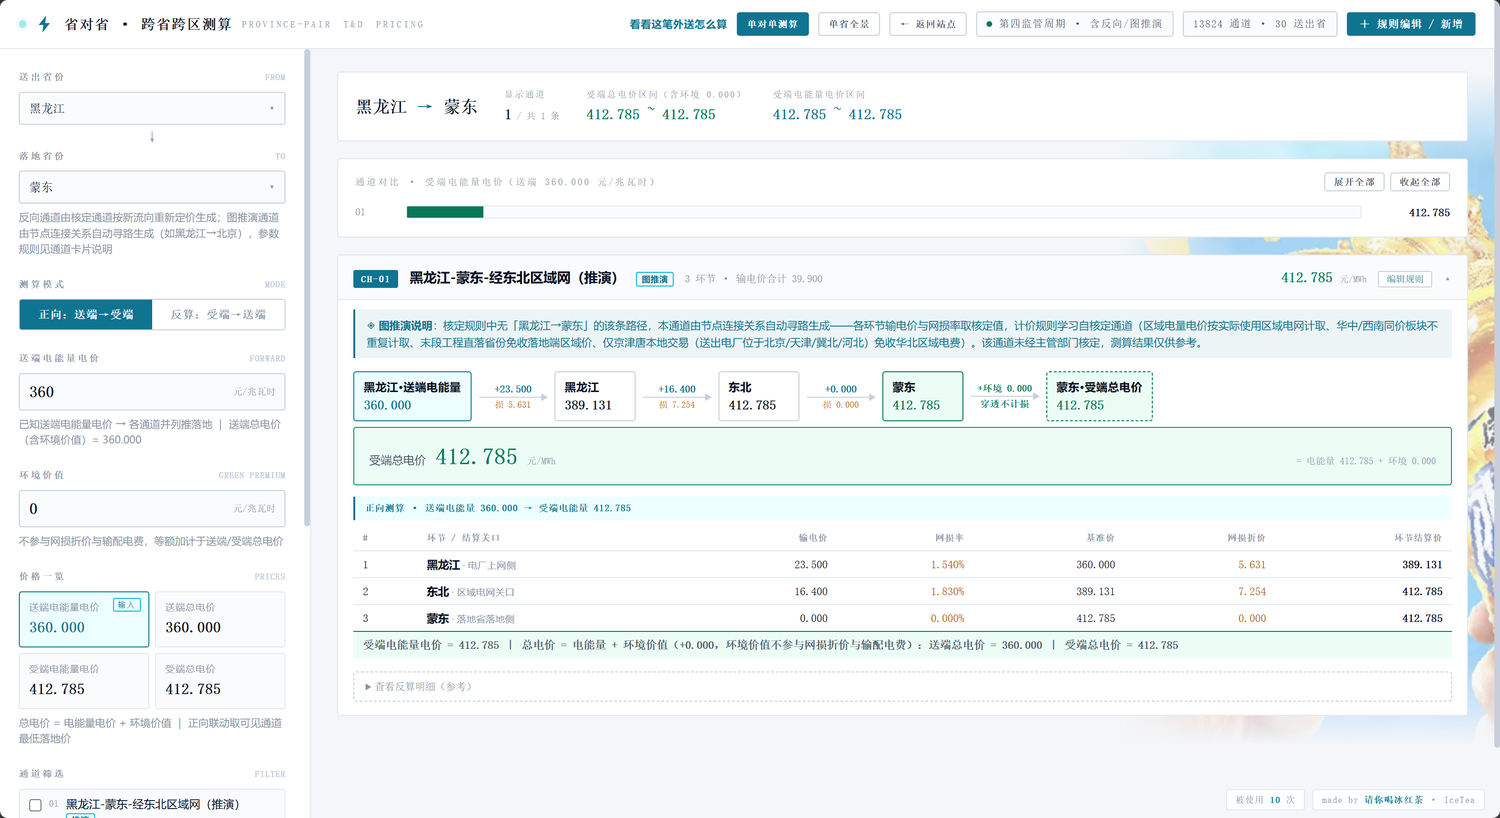Click the 黑龙江 389.131 flow node
Screen dimensions: 1500x818
click(595, 396)
